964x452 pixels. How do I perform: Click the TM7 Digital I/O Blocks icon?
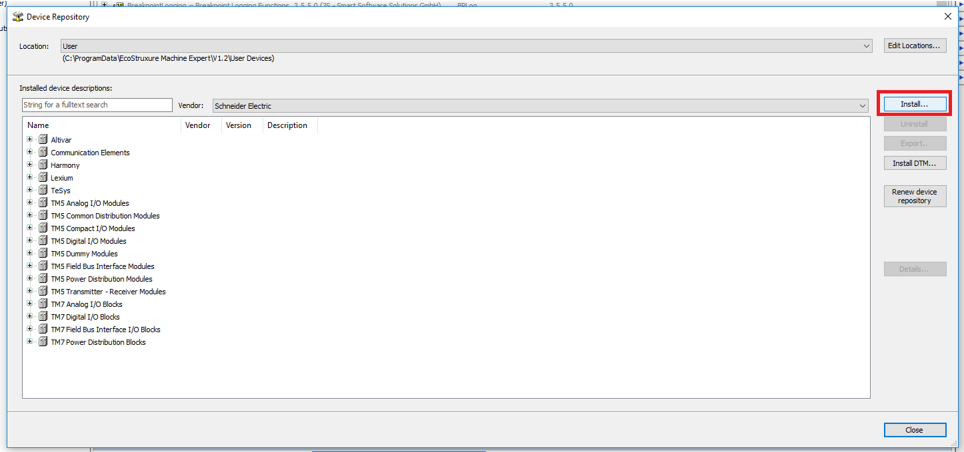click(x=43, y=317)
